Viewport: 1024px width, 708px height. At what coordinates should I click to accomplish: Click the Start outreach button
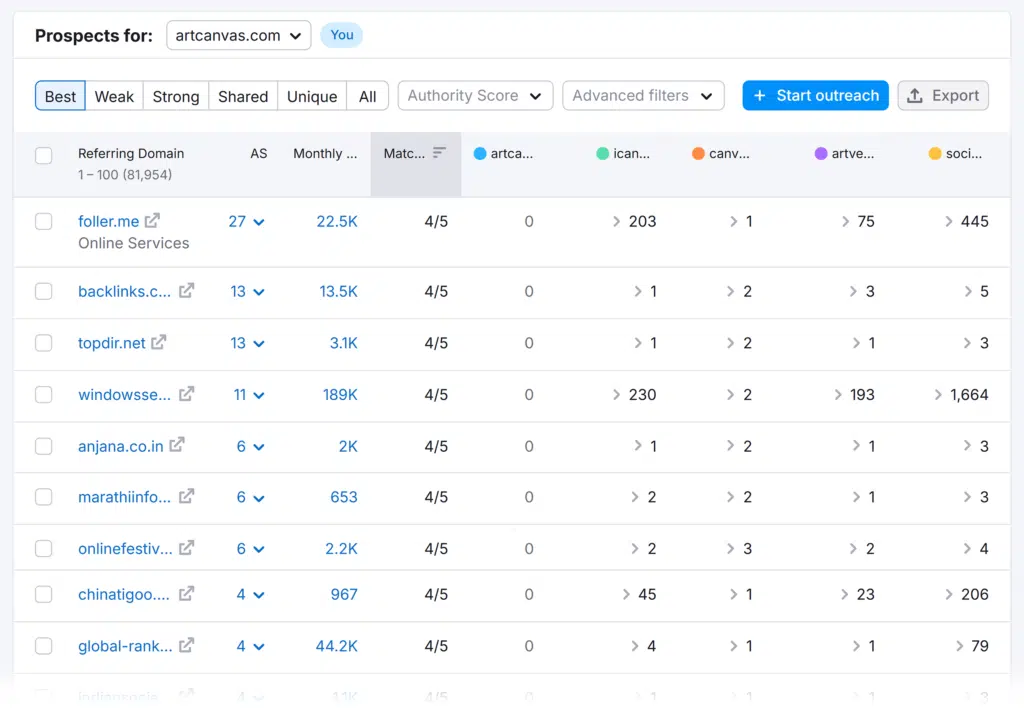[815, 96]
